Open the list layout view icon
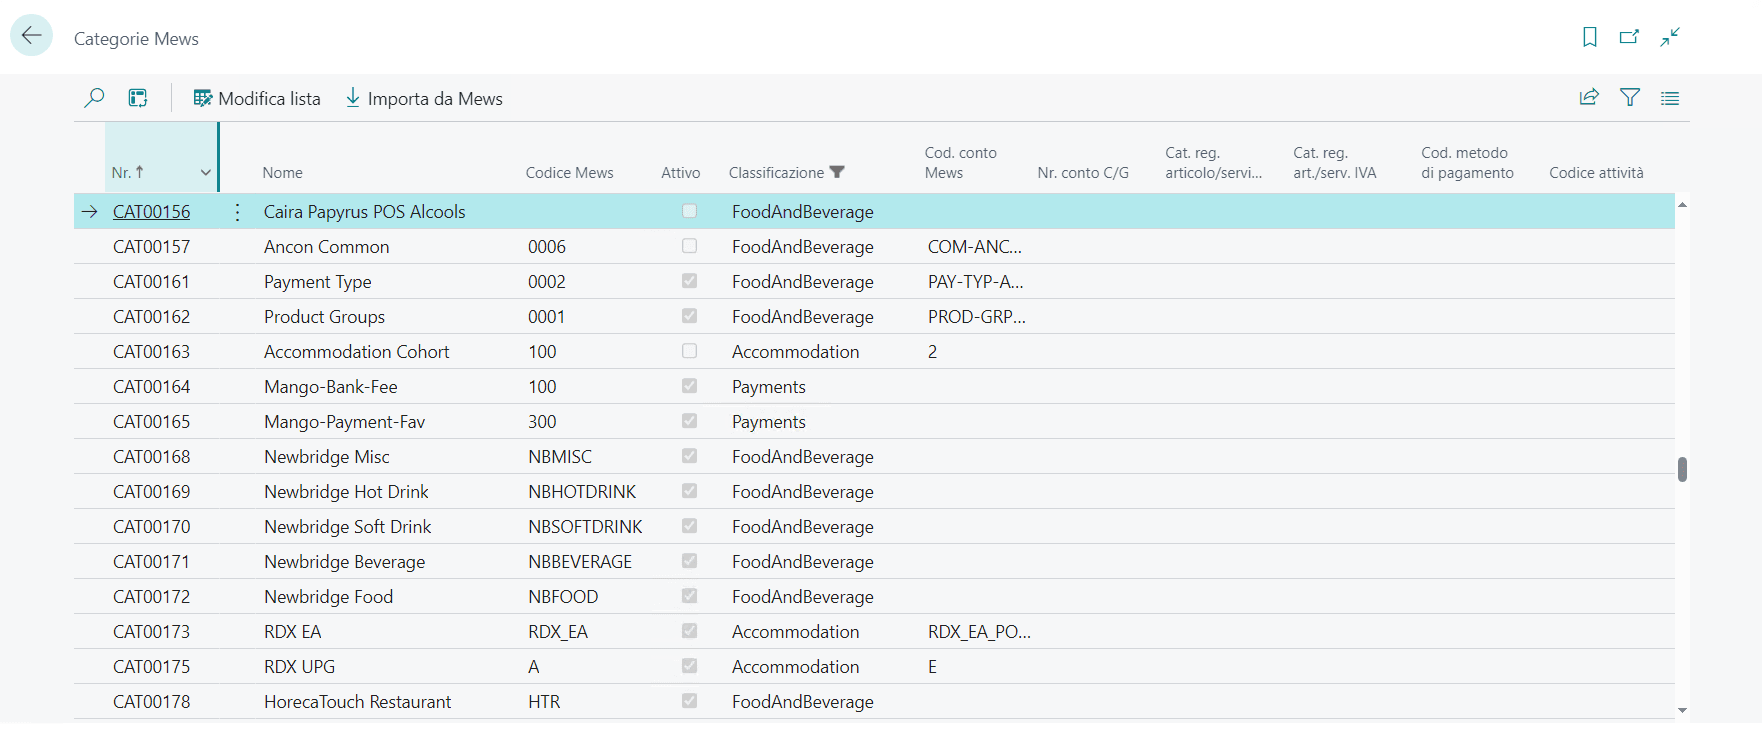This screenshot has width=1762, height=748. 1670,98
